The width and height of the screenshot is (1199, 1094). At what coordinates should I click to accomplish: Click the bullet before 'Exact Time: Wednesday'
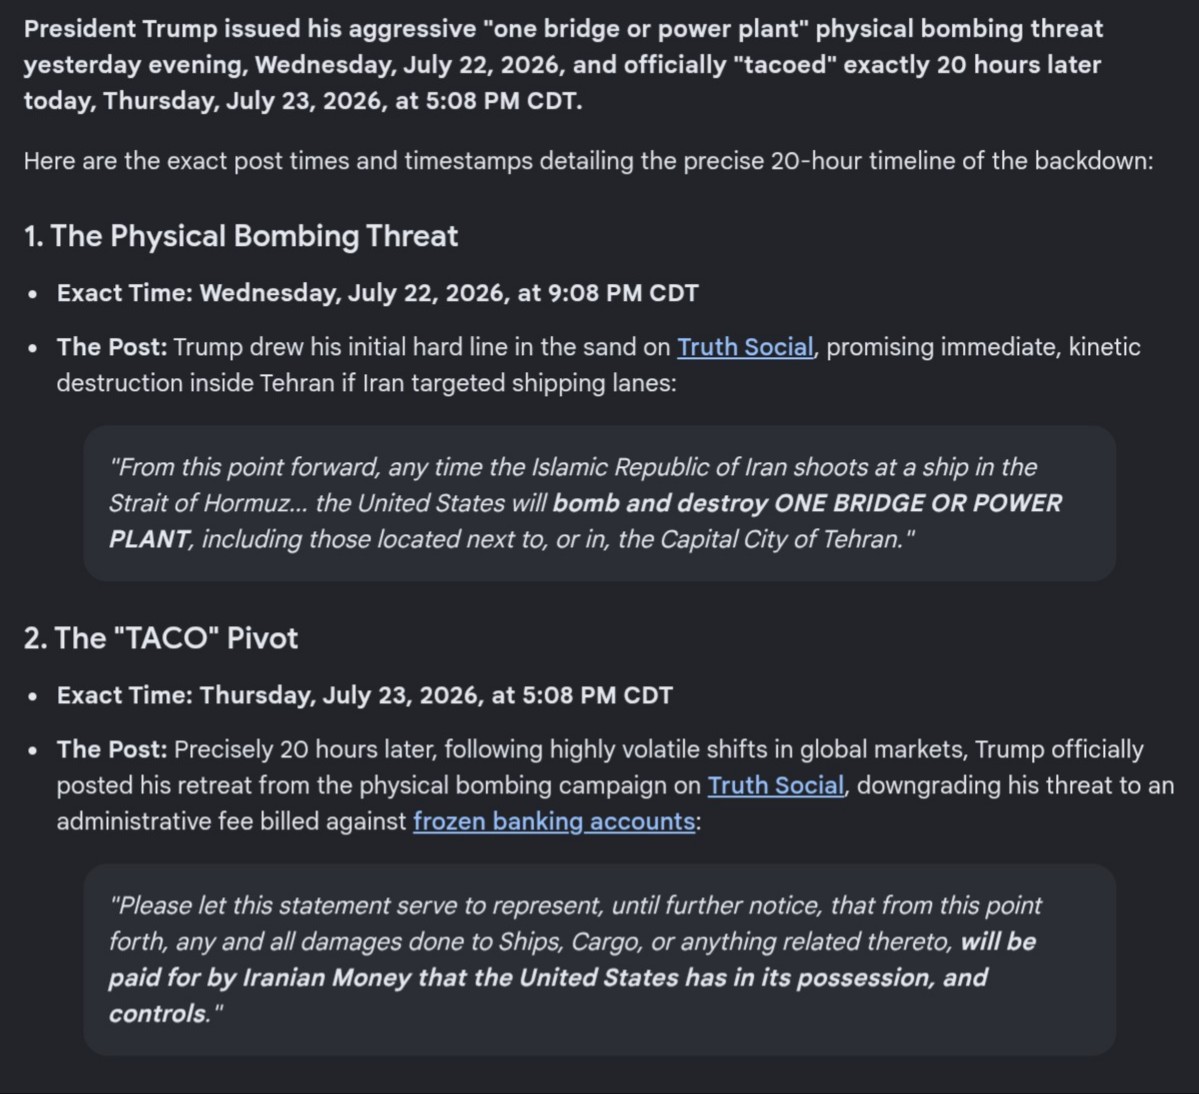(x=32, y=294)
